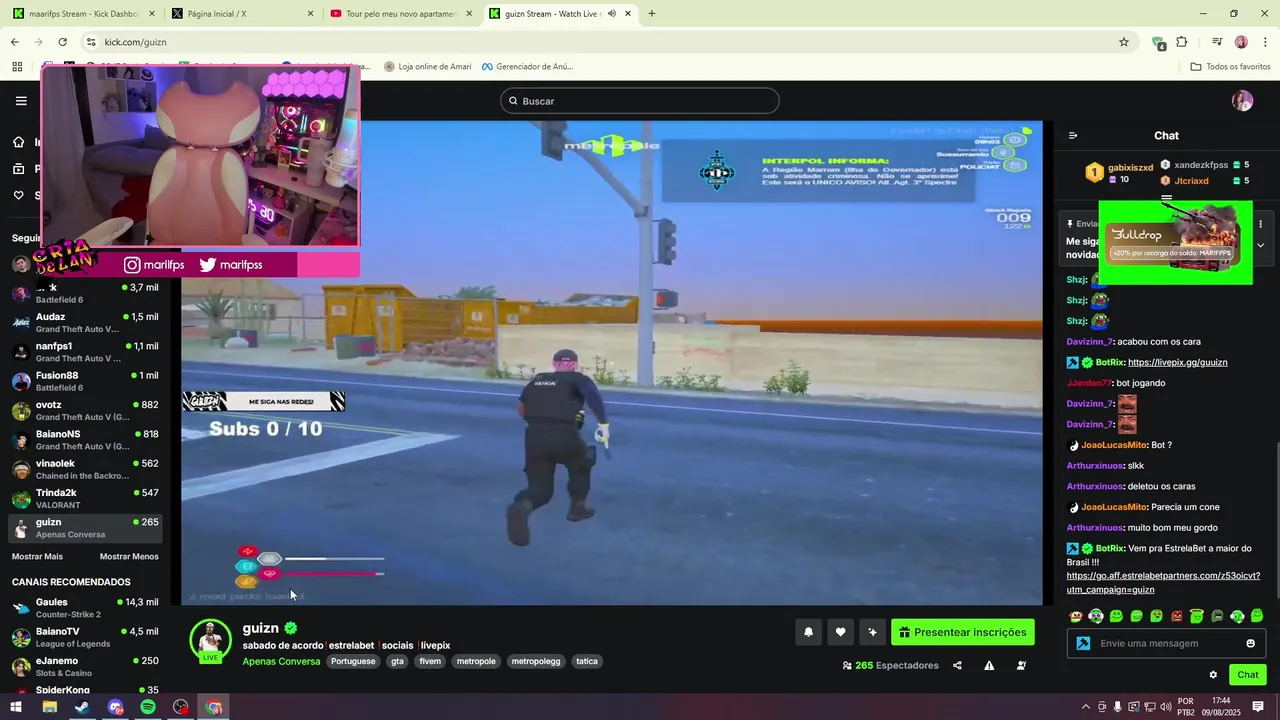The image size is (1280, 720).
Task: Collapse chat panel with arrow icon
Action: [x=1073, y=136]
